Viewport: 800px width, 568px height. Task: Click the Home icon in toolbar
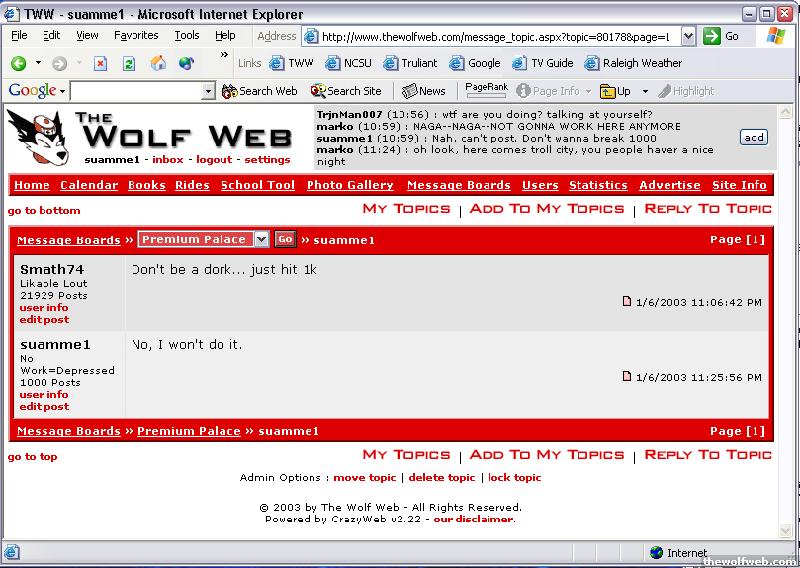point(157,63)
